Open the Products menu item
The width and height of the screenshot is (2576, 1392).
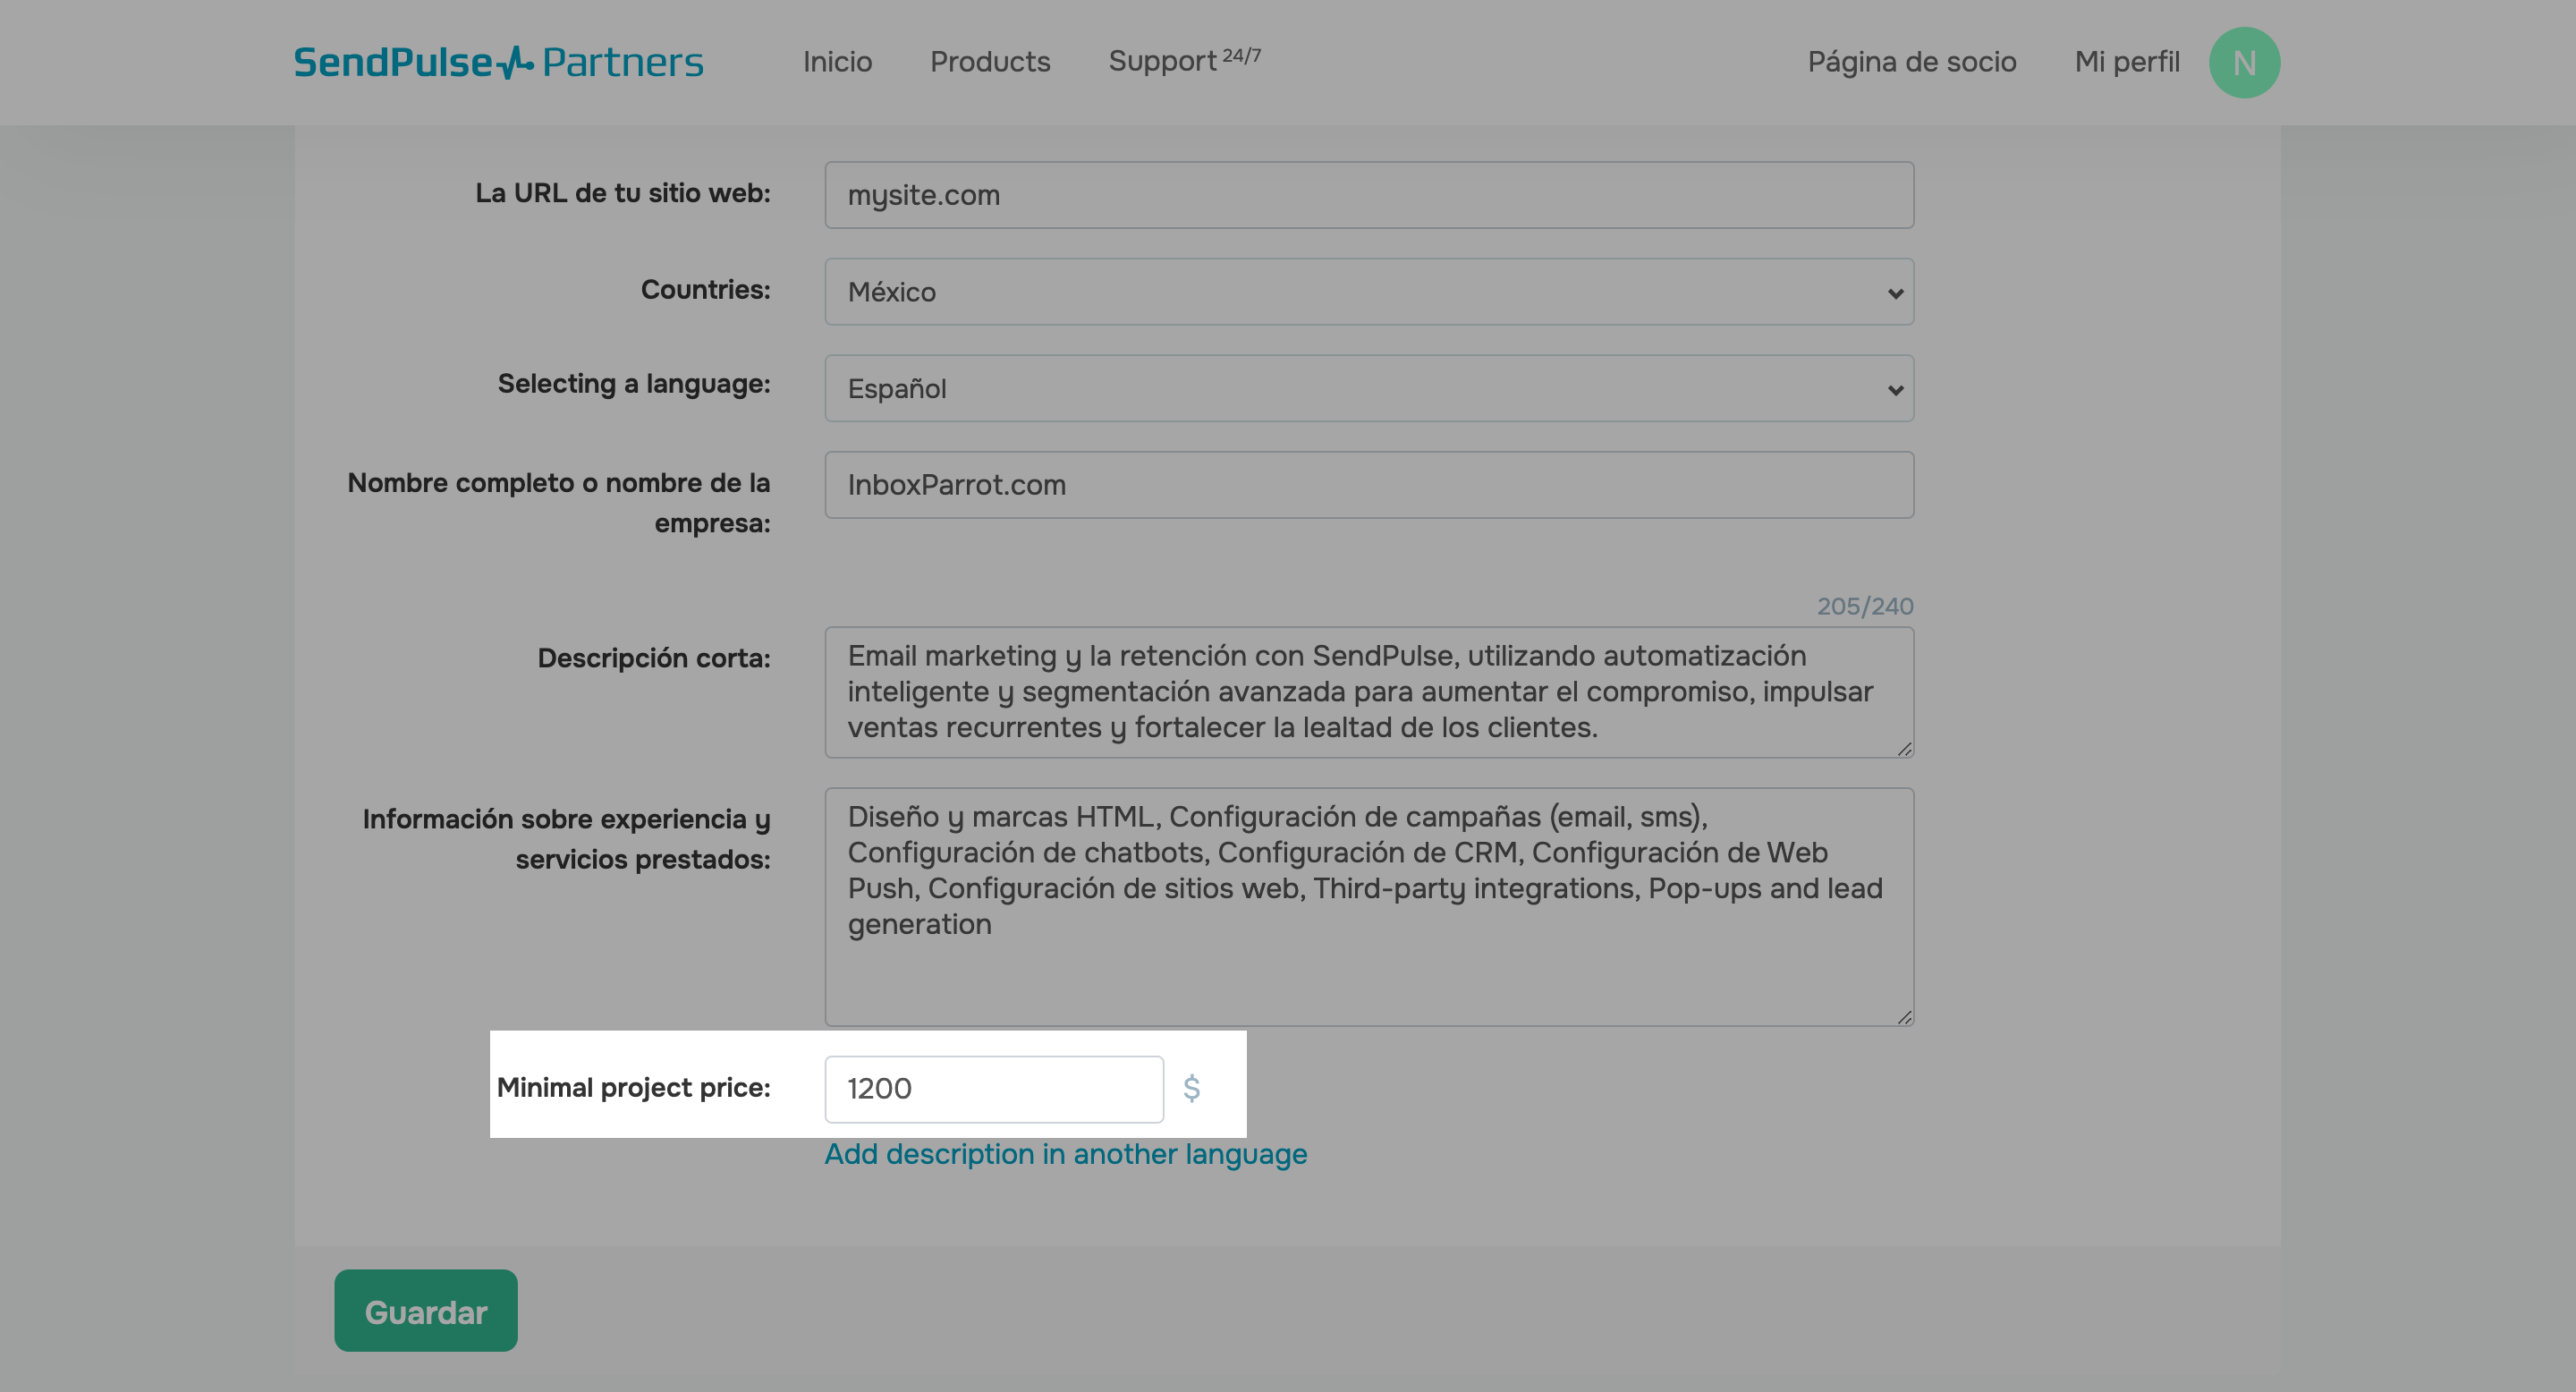[989, 62]
